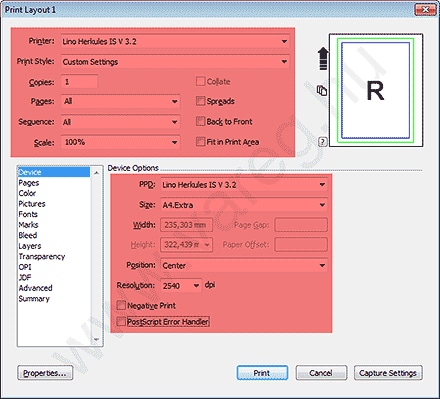Screen dimensions: 440x399
Task: Enable the Collate checkbox
Action: coord(200,81)
